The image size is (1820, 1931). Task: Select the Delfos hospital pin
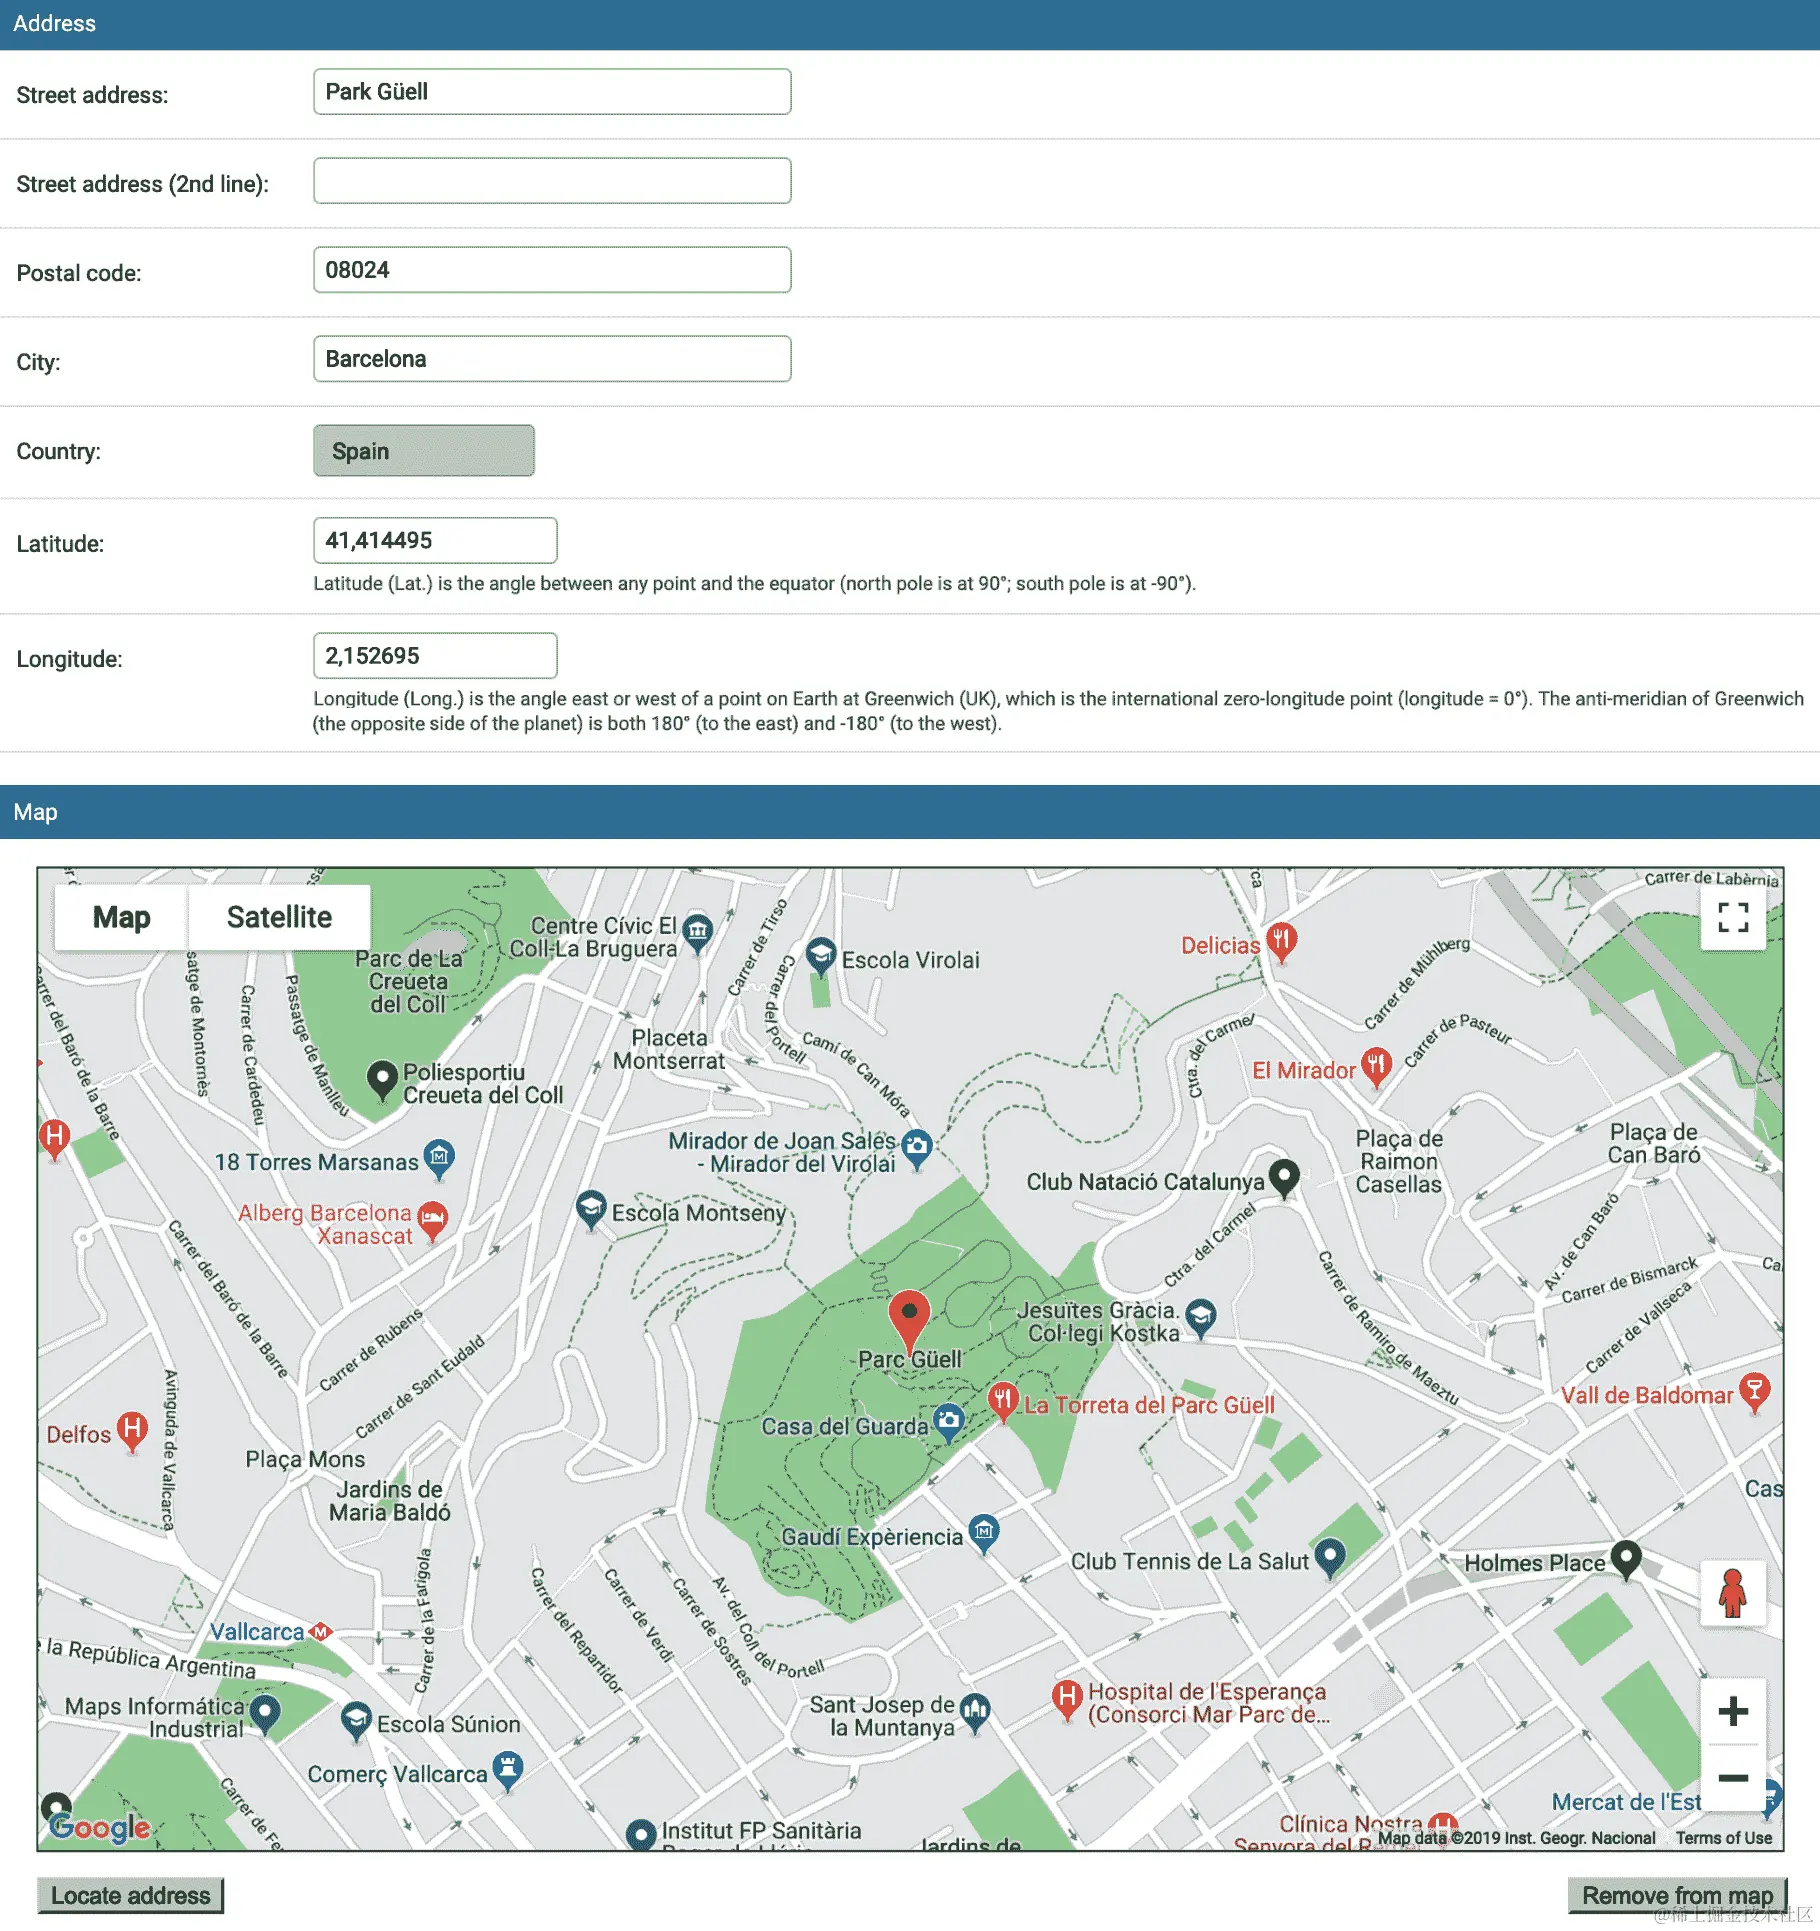[132, 1430]
